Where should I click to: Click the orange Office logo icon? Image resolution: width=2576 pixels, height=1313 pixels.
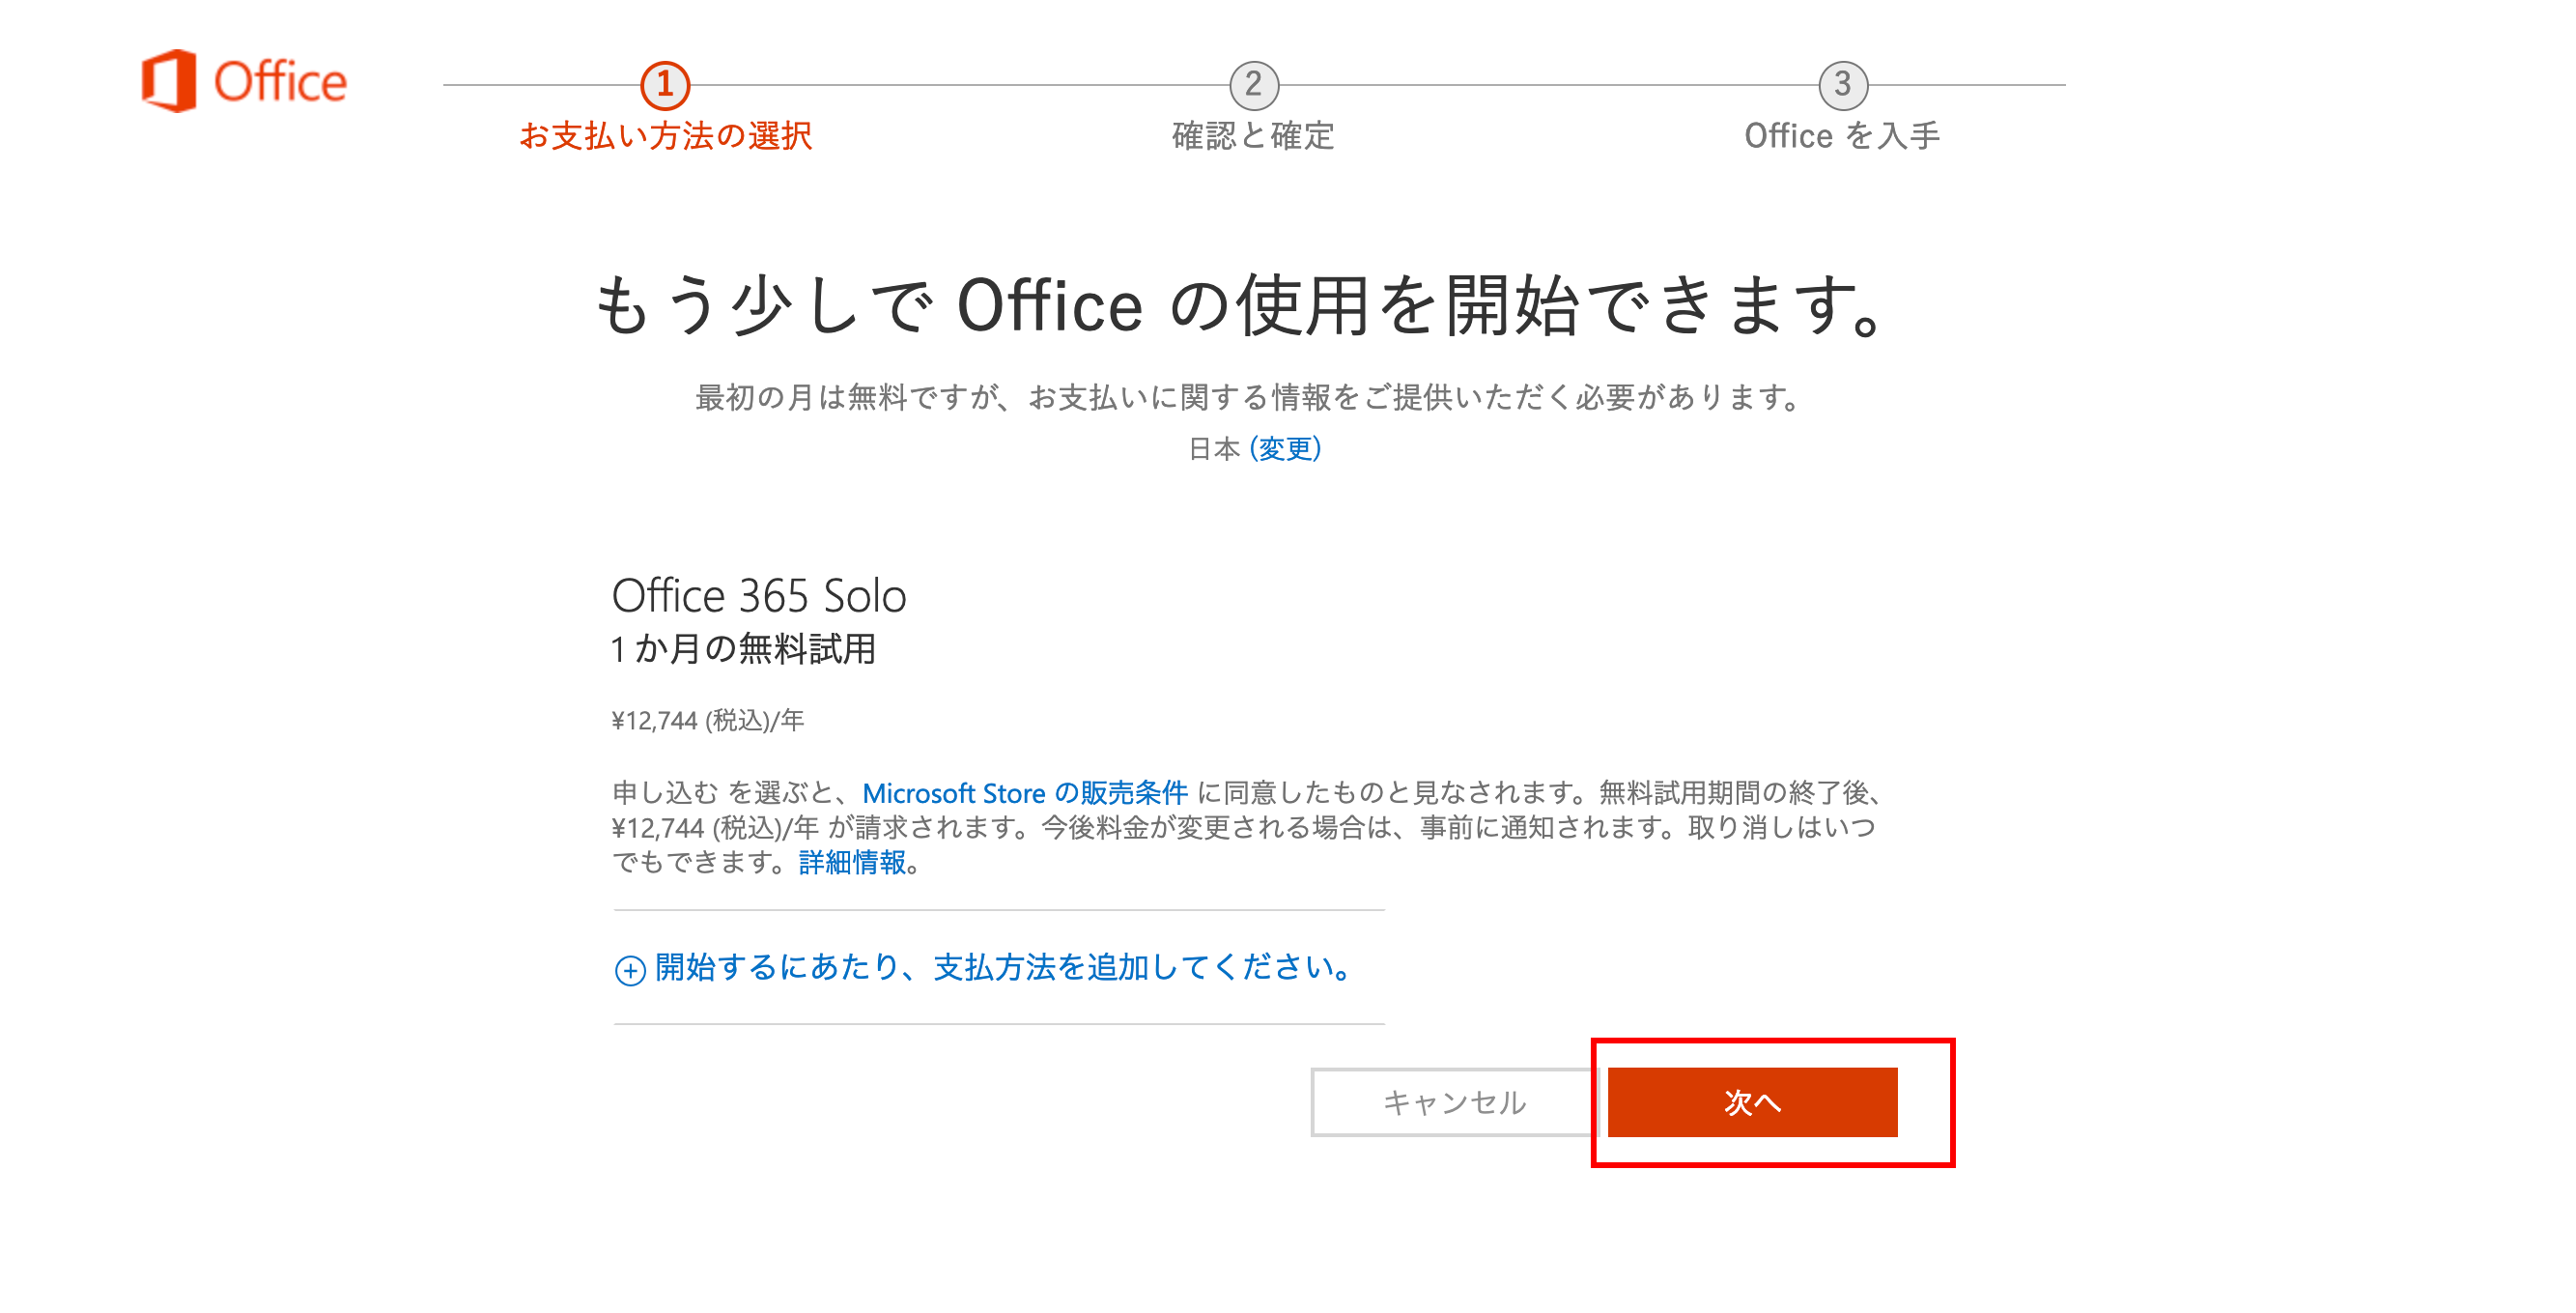pyautogui.click(x=168, y=81)
